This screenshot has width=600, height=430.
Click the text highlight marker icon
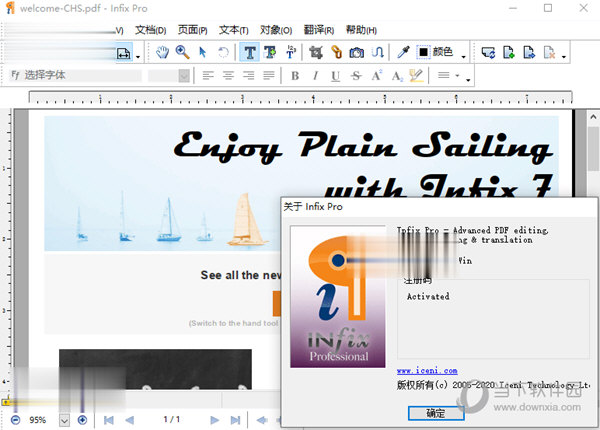point(416,75)
